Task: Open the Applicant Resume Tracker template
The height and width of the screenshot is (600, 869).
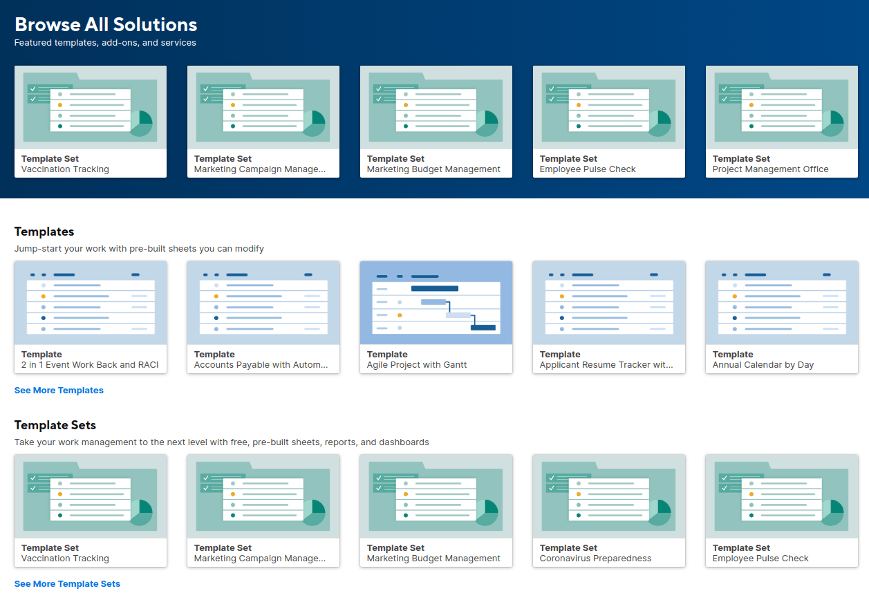Action: (609, 315)
